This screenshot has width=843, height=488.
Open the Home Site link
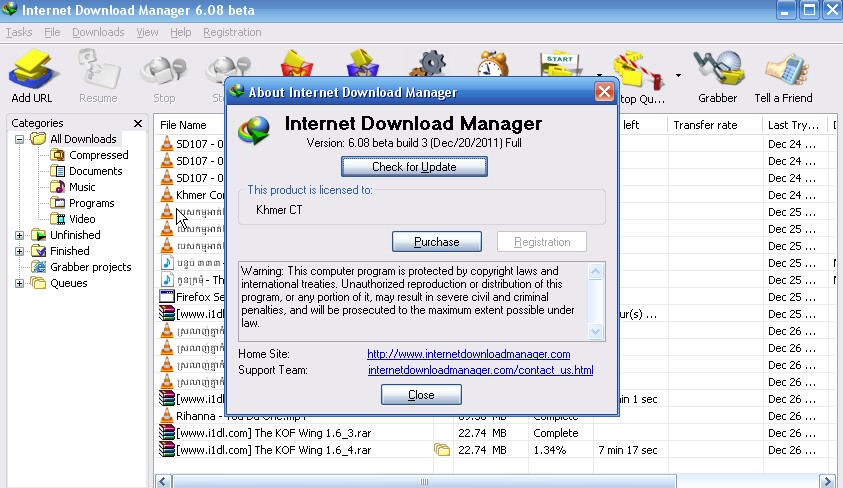468,354
